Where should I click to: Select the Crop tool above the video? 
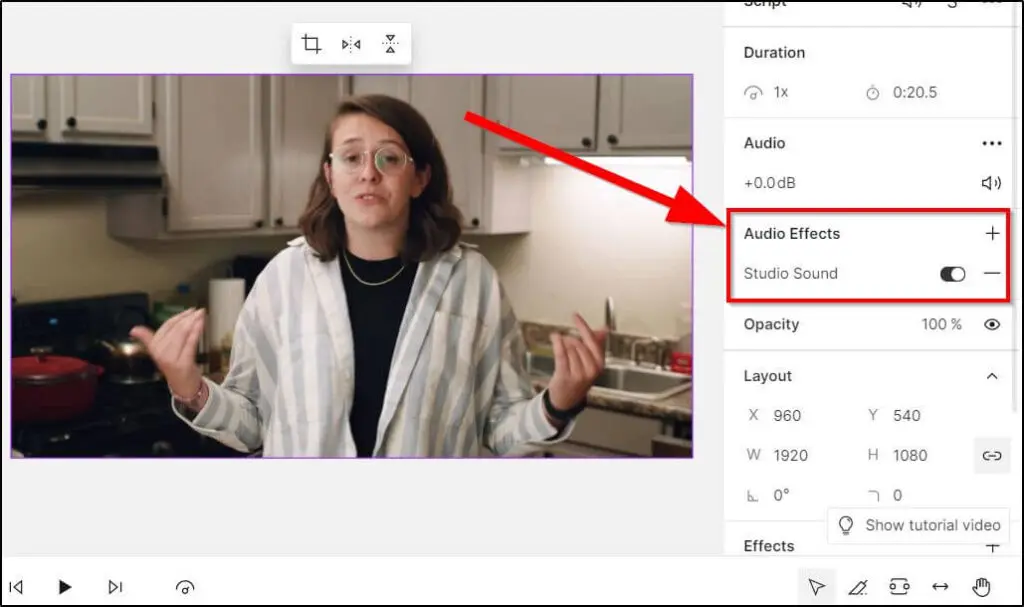311,43
